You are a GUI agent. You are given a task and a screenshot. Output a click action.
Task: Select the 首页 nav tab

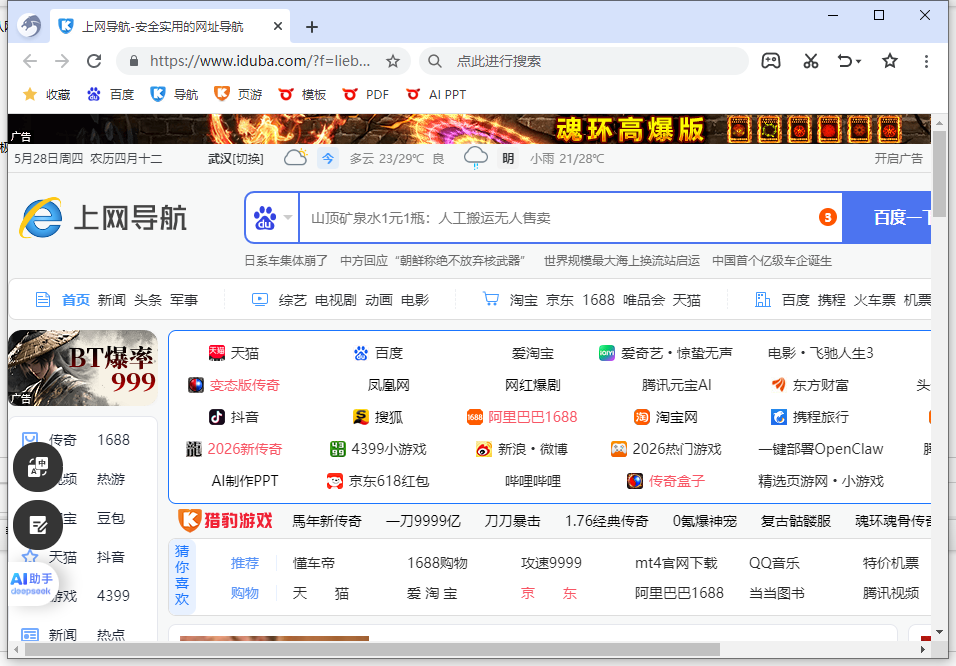76,300
